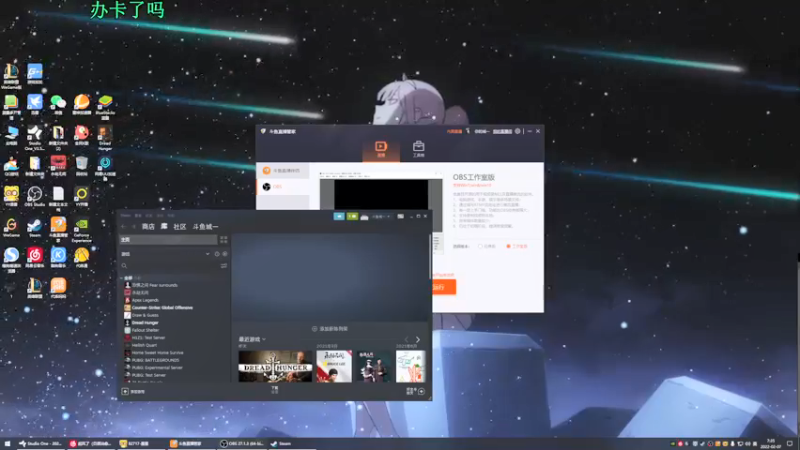Open Steam downloads at bottom center
This screenshot has height=450, width=800.
tap(275, 390)
